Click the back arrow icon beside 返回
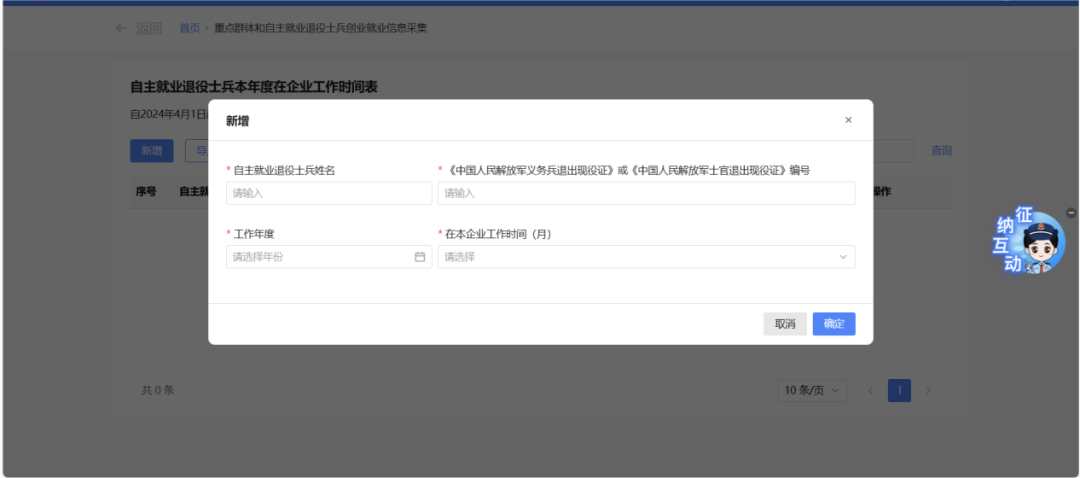This screenshot has width=1080, height=478. (x=121, y=28)
